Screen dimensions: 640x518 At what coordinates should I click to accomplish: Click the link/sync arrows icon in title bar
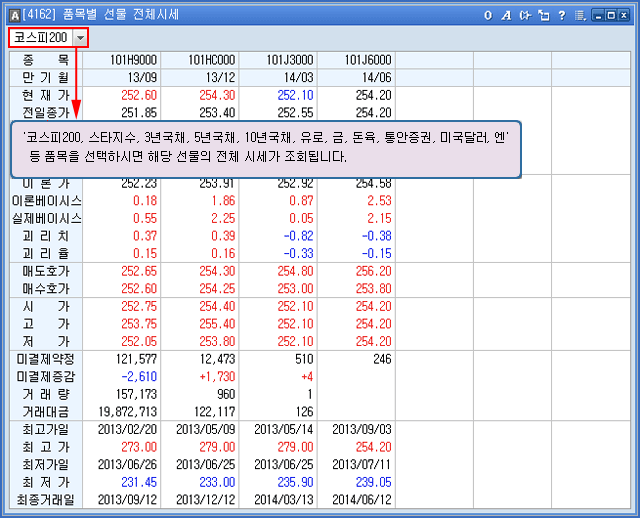(525, 16)
